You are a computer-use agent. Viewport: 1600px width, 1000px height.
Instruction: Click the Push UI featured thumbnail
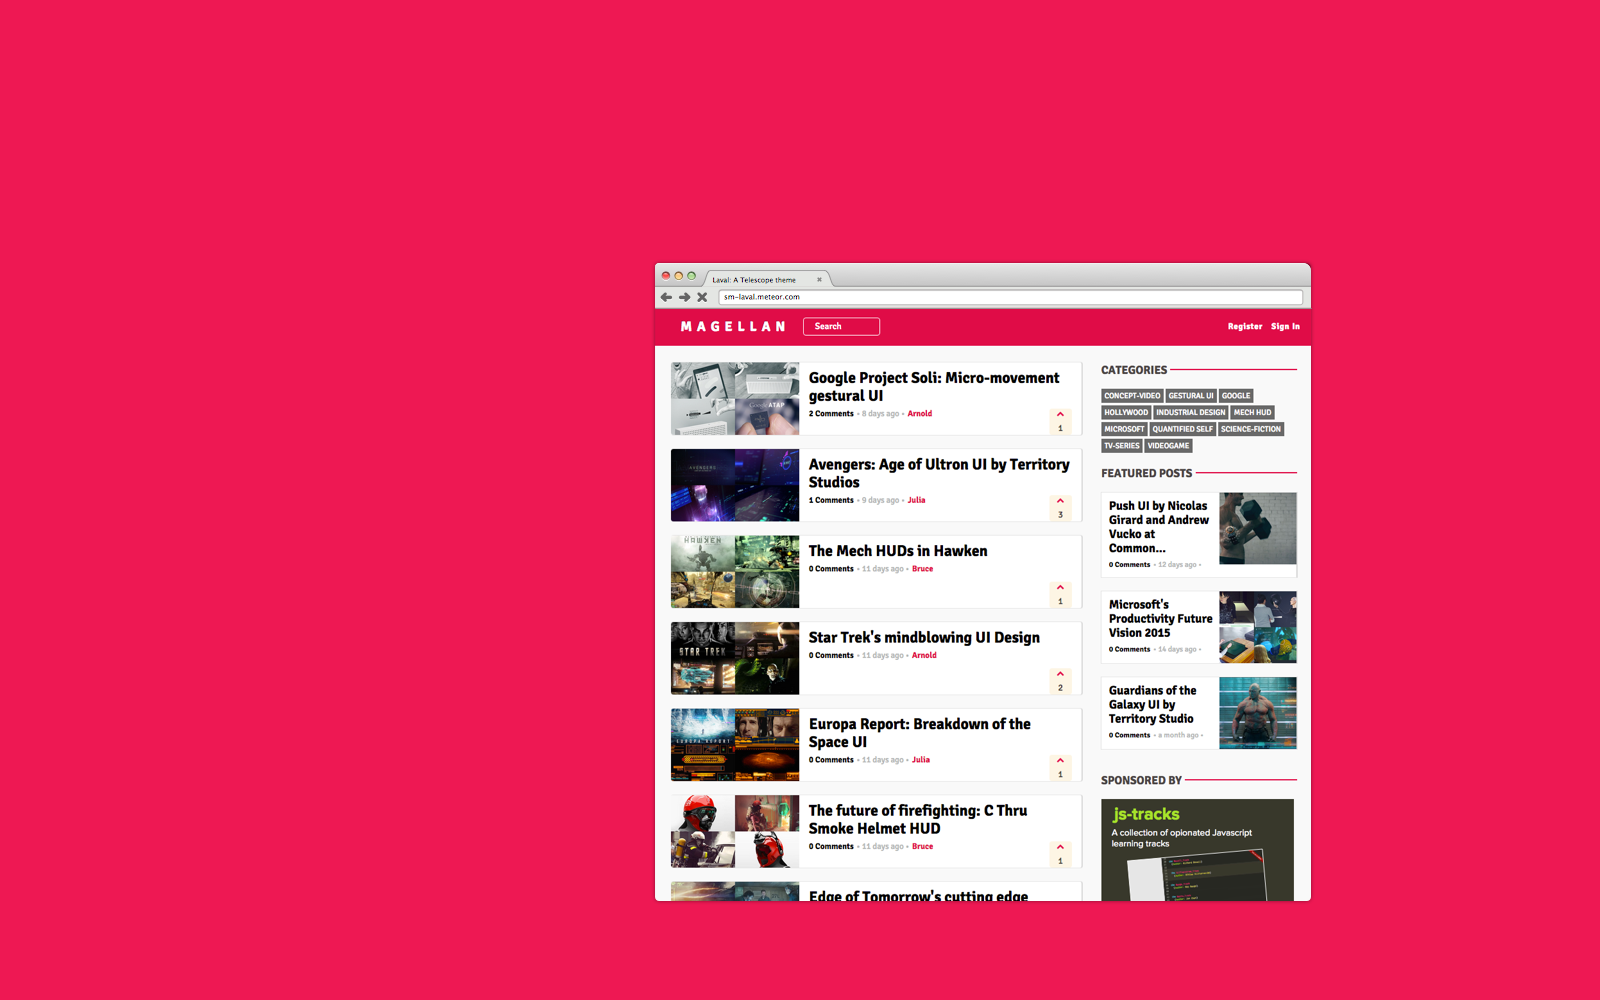[x=1258, y=528]
